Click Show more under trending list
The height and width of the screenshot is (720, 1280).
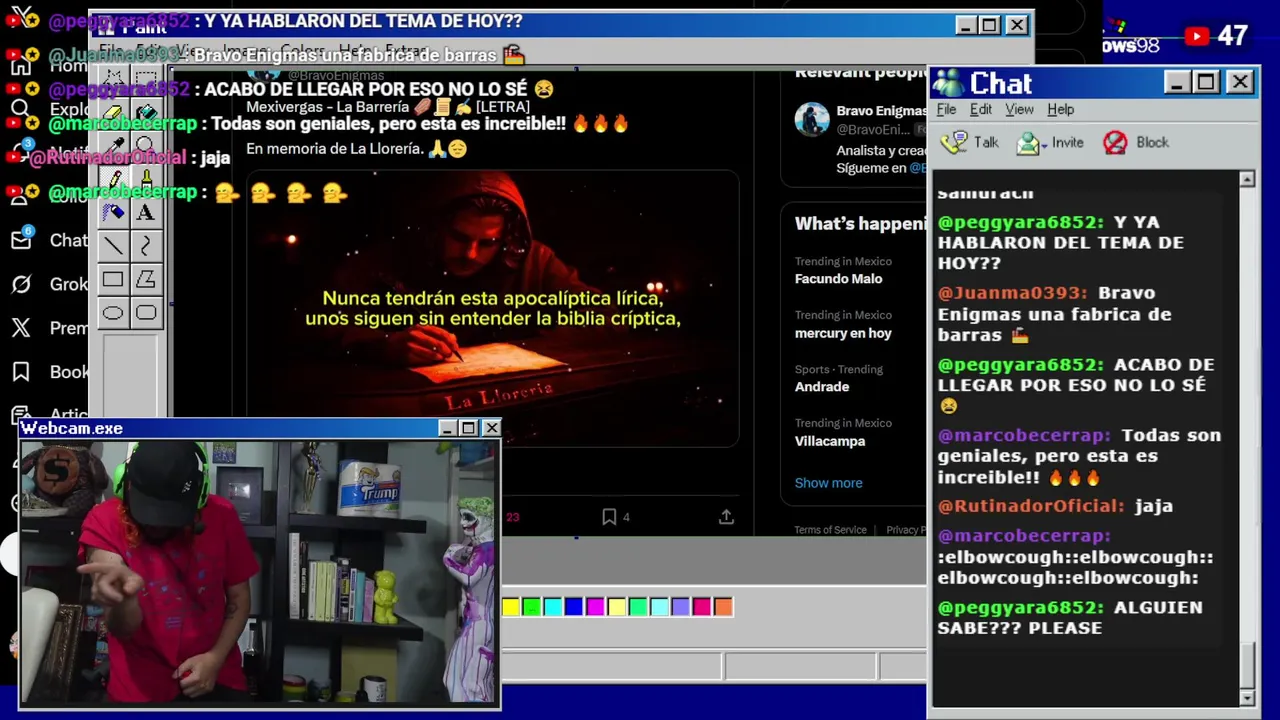828,483
